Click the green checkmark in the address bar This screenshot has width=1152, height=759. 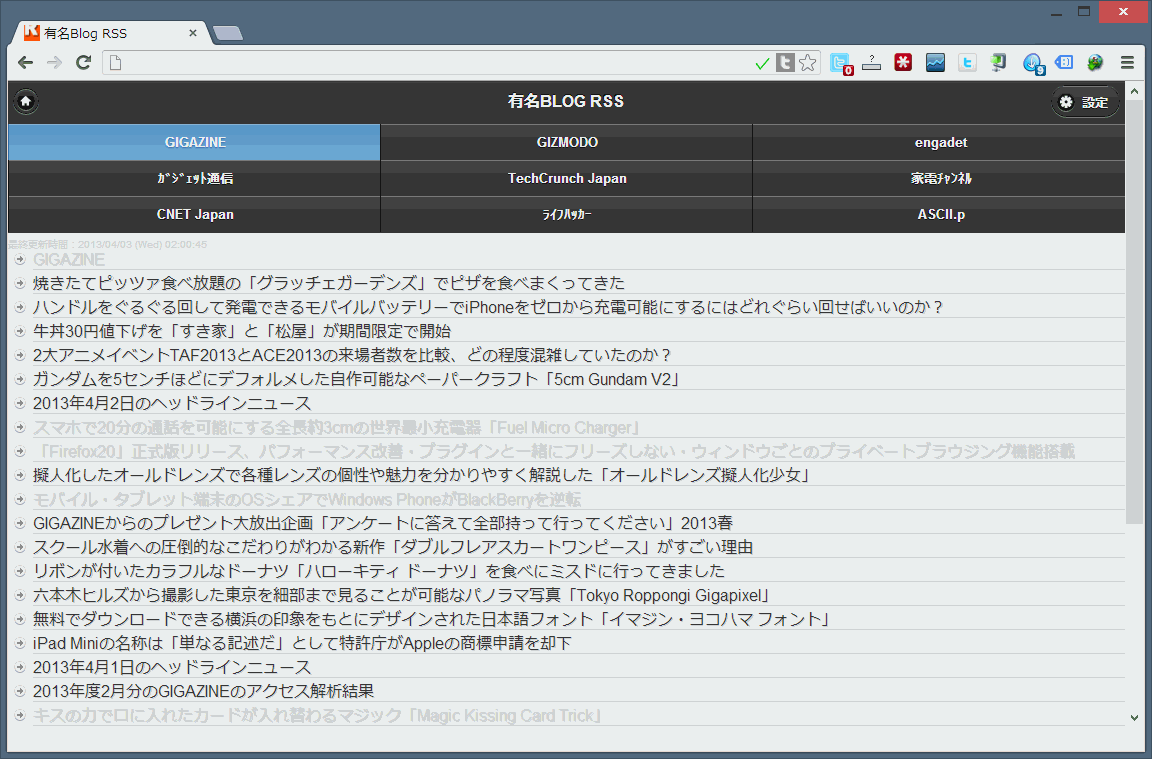pyautogui.click(x=763, y=63)
